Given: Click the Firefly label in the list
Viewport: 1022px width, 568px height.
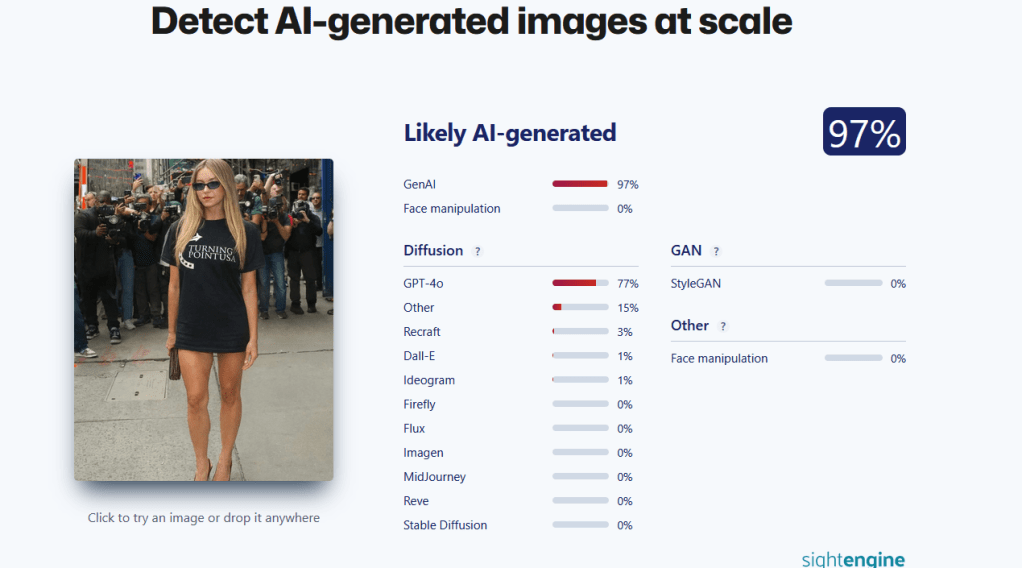Looking at the screenshot, I should (420, 404).
